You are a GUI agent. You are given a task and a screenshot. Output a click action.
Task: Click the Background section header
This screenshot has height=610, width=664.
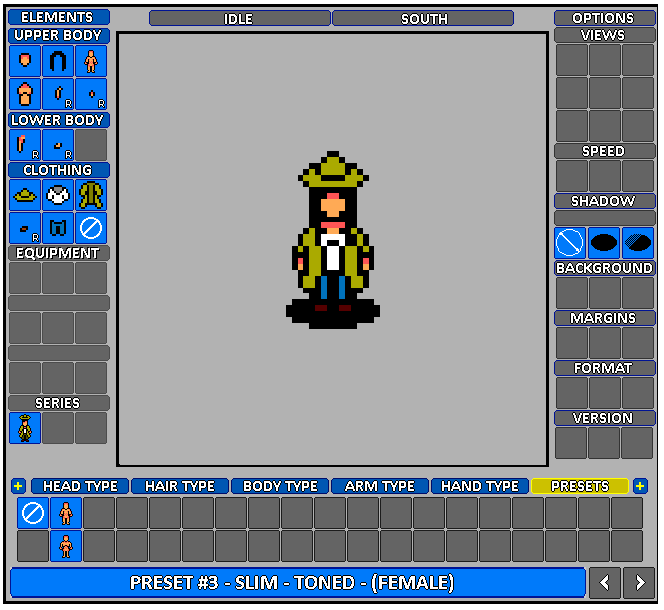point(605,268)
